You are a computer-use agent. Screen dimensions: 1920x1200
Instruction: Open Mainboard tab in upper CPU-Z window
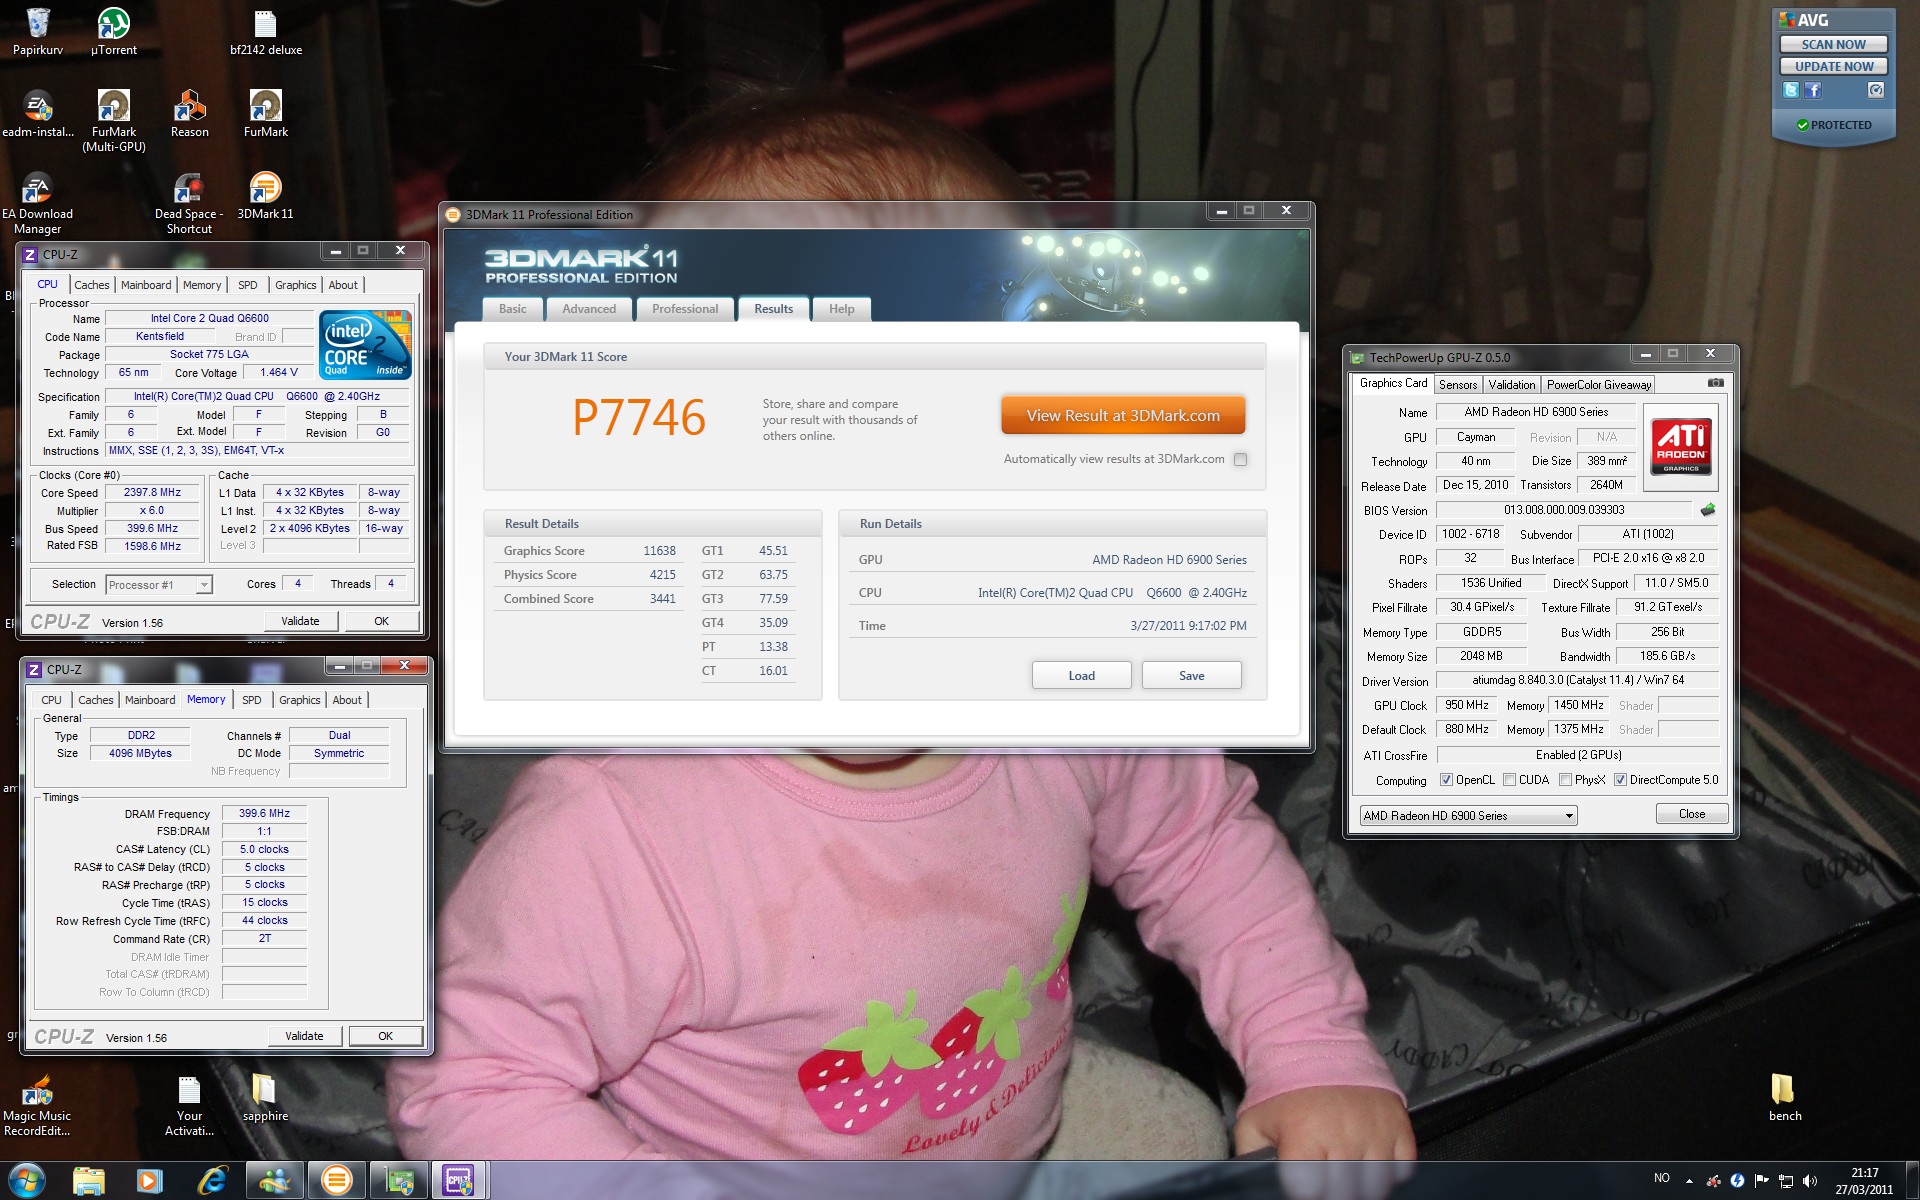coord(146,285)
